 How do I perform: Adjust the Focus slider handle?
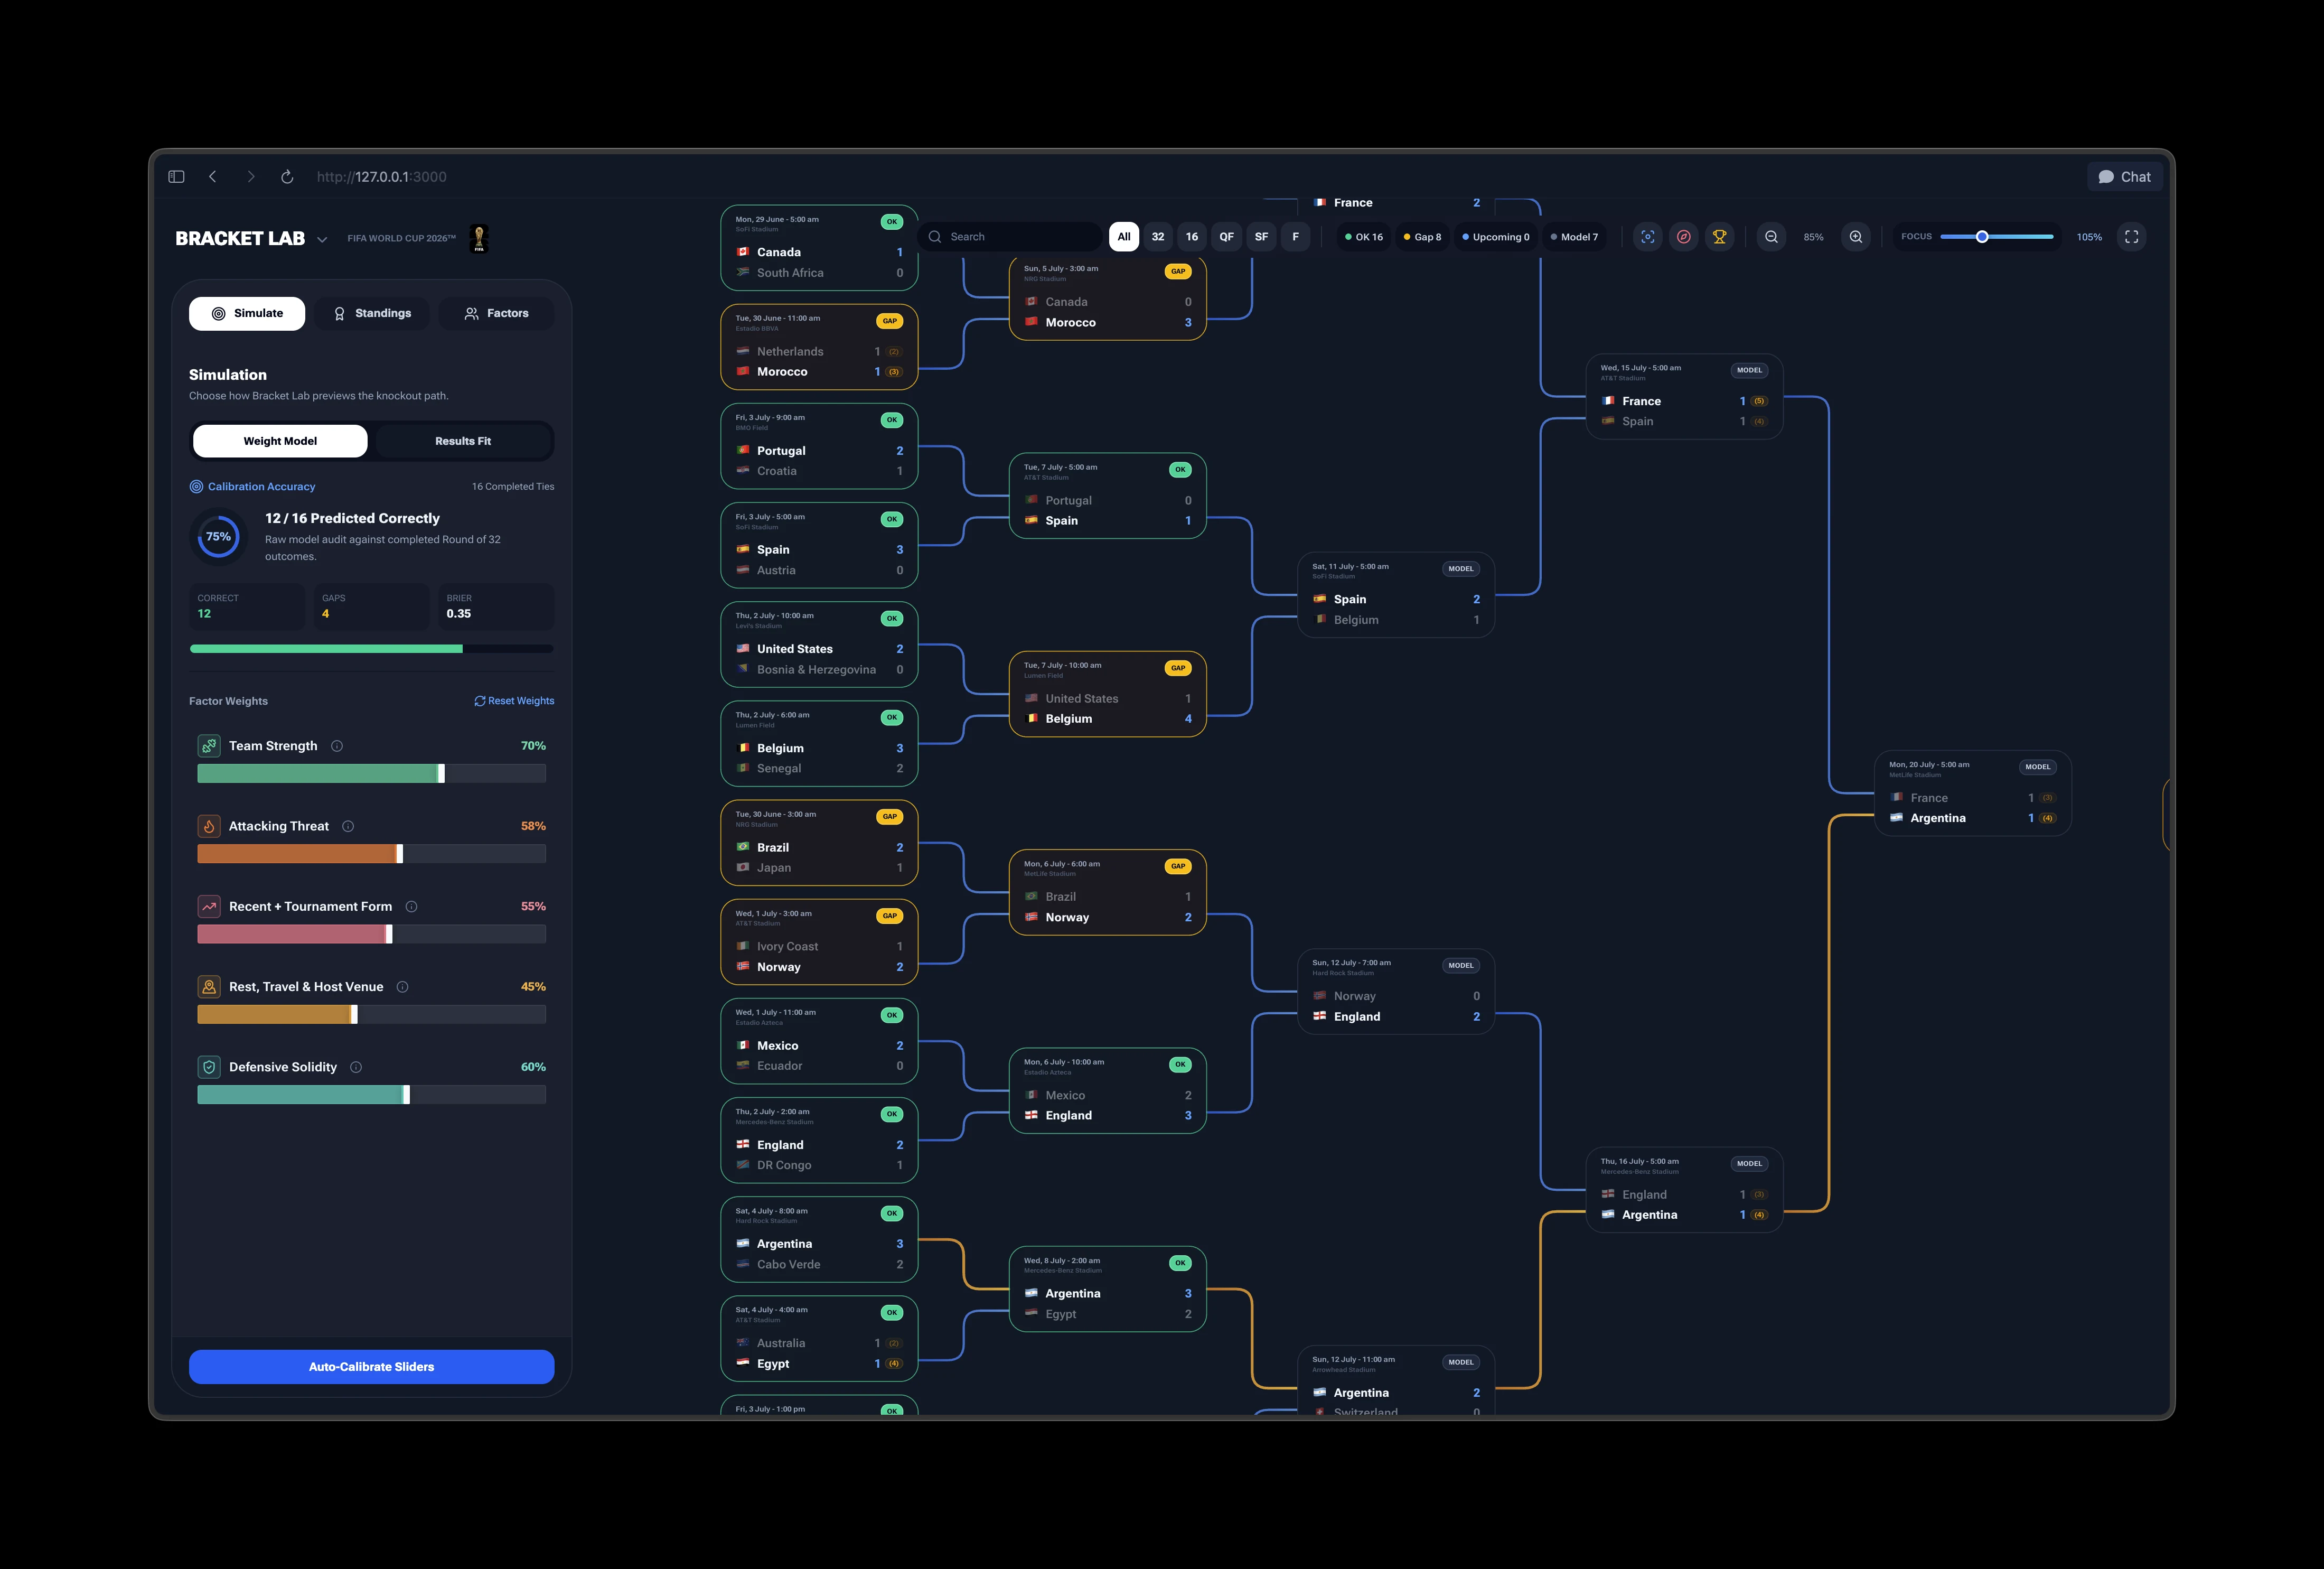(1981, 237)
